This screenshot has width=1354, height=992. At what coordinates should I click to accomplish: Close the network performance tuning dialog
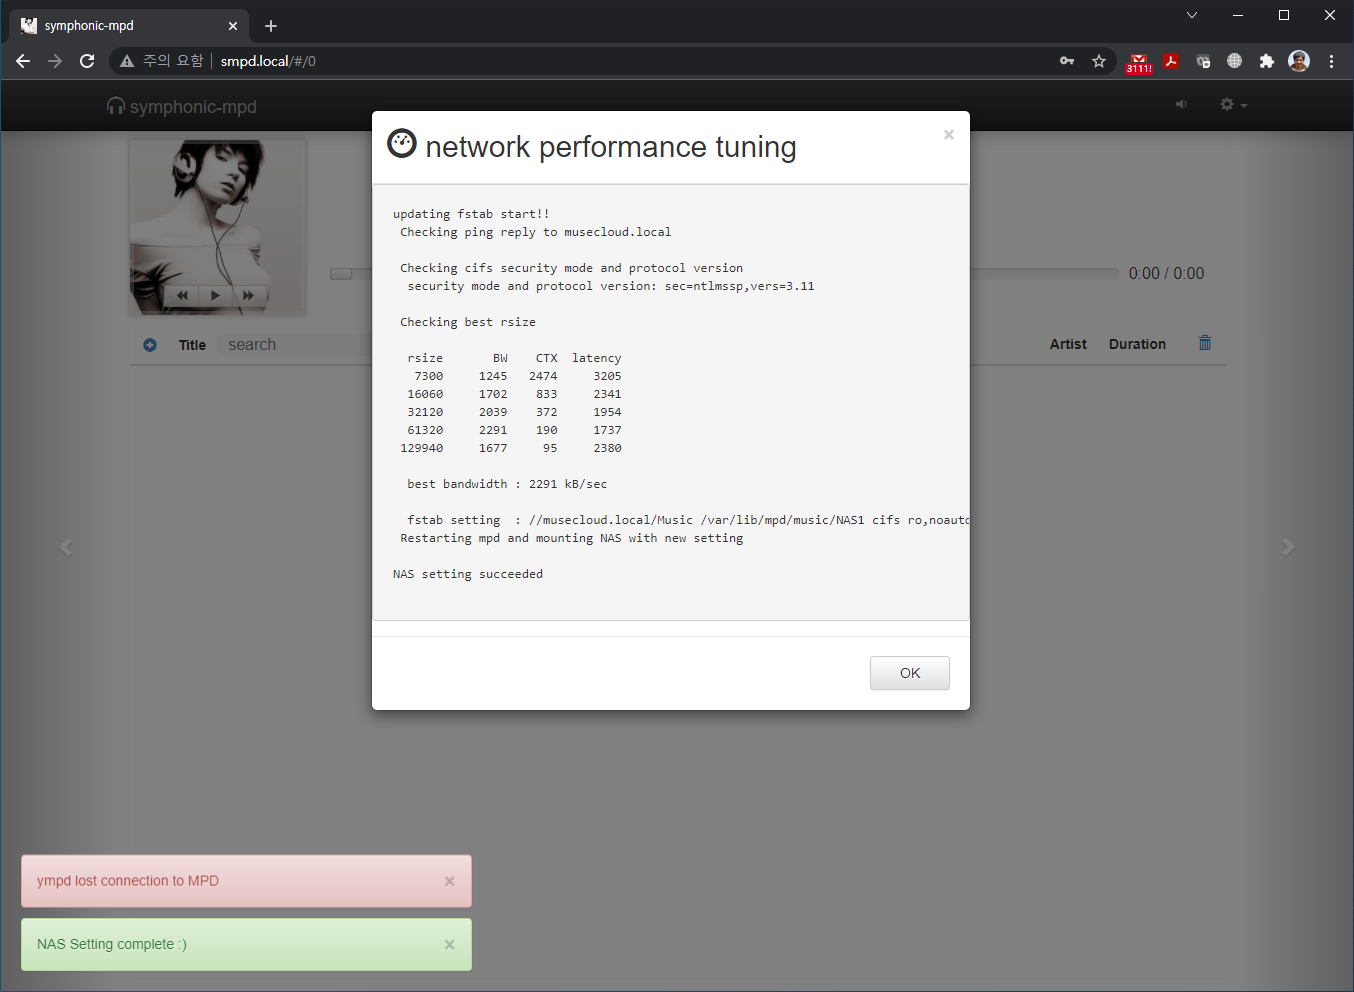tap(948, 135)
